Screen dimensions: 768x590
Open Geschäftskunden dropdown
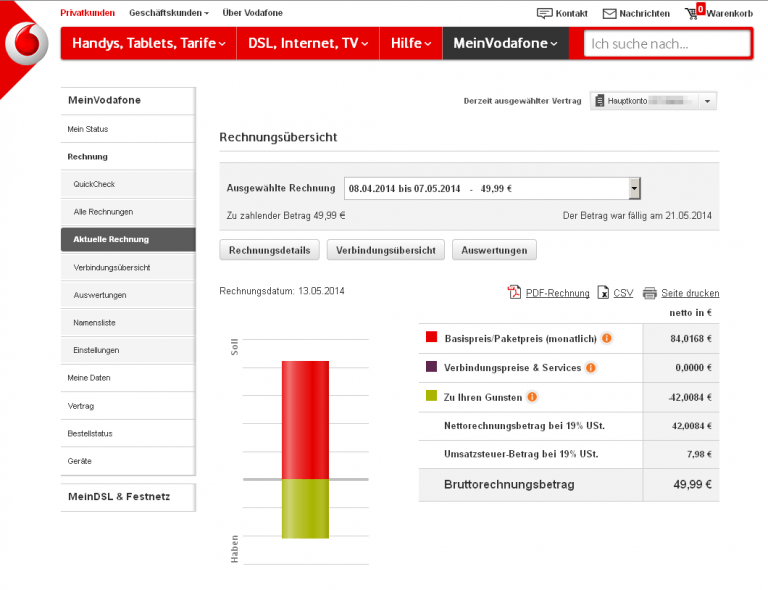[168, 13]
